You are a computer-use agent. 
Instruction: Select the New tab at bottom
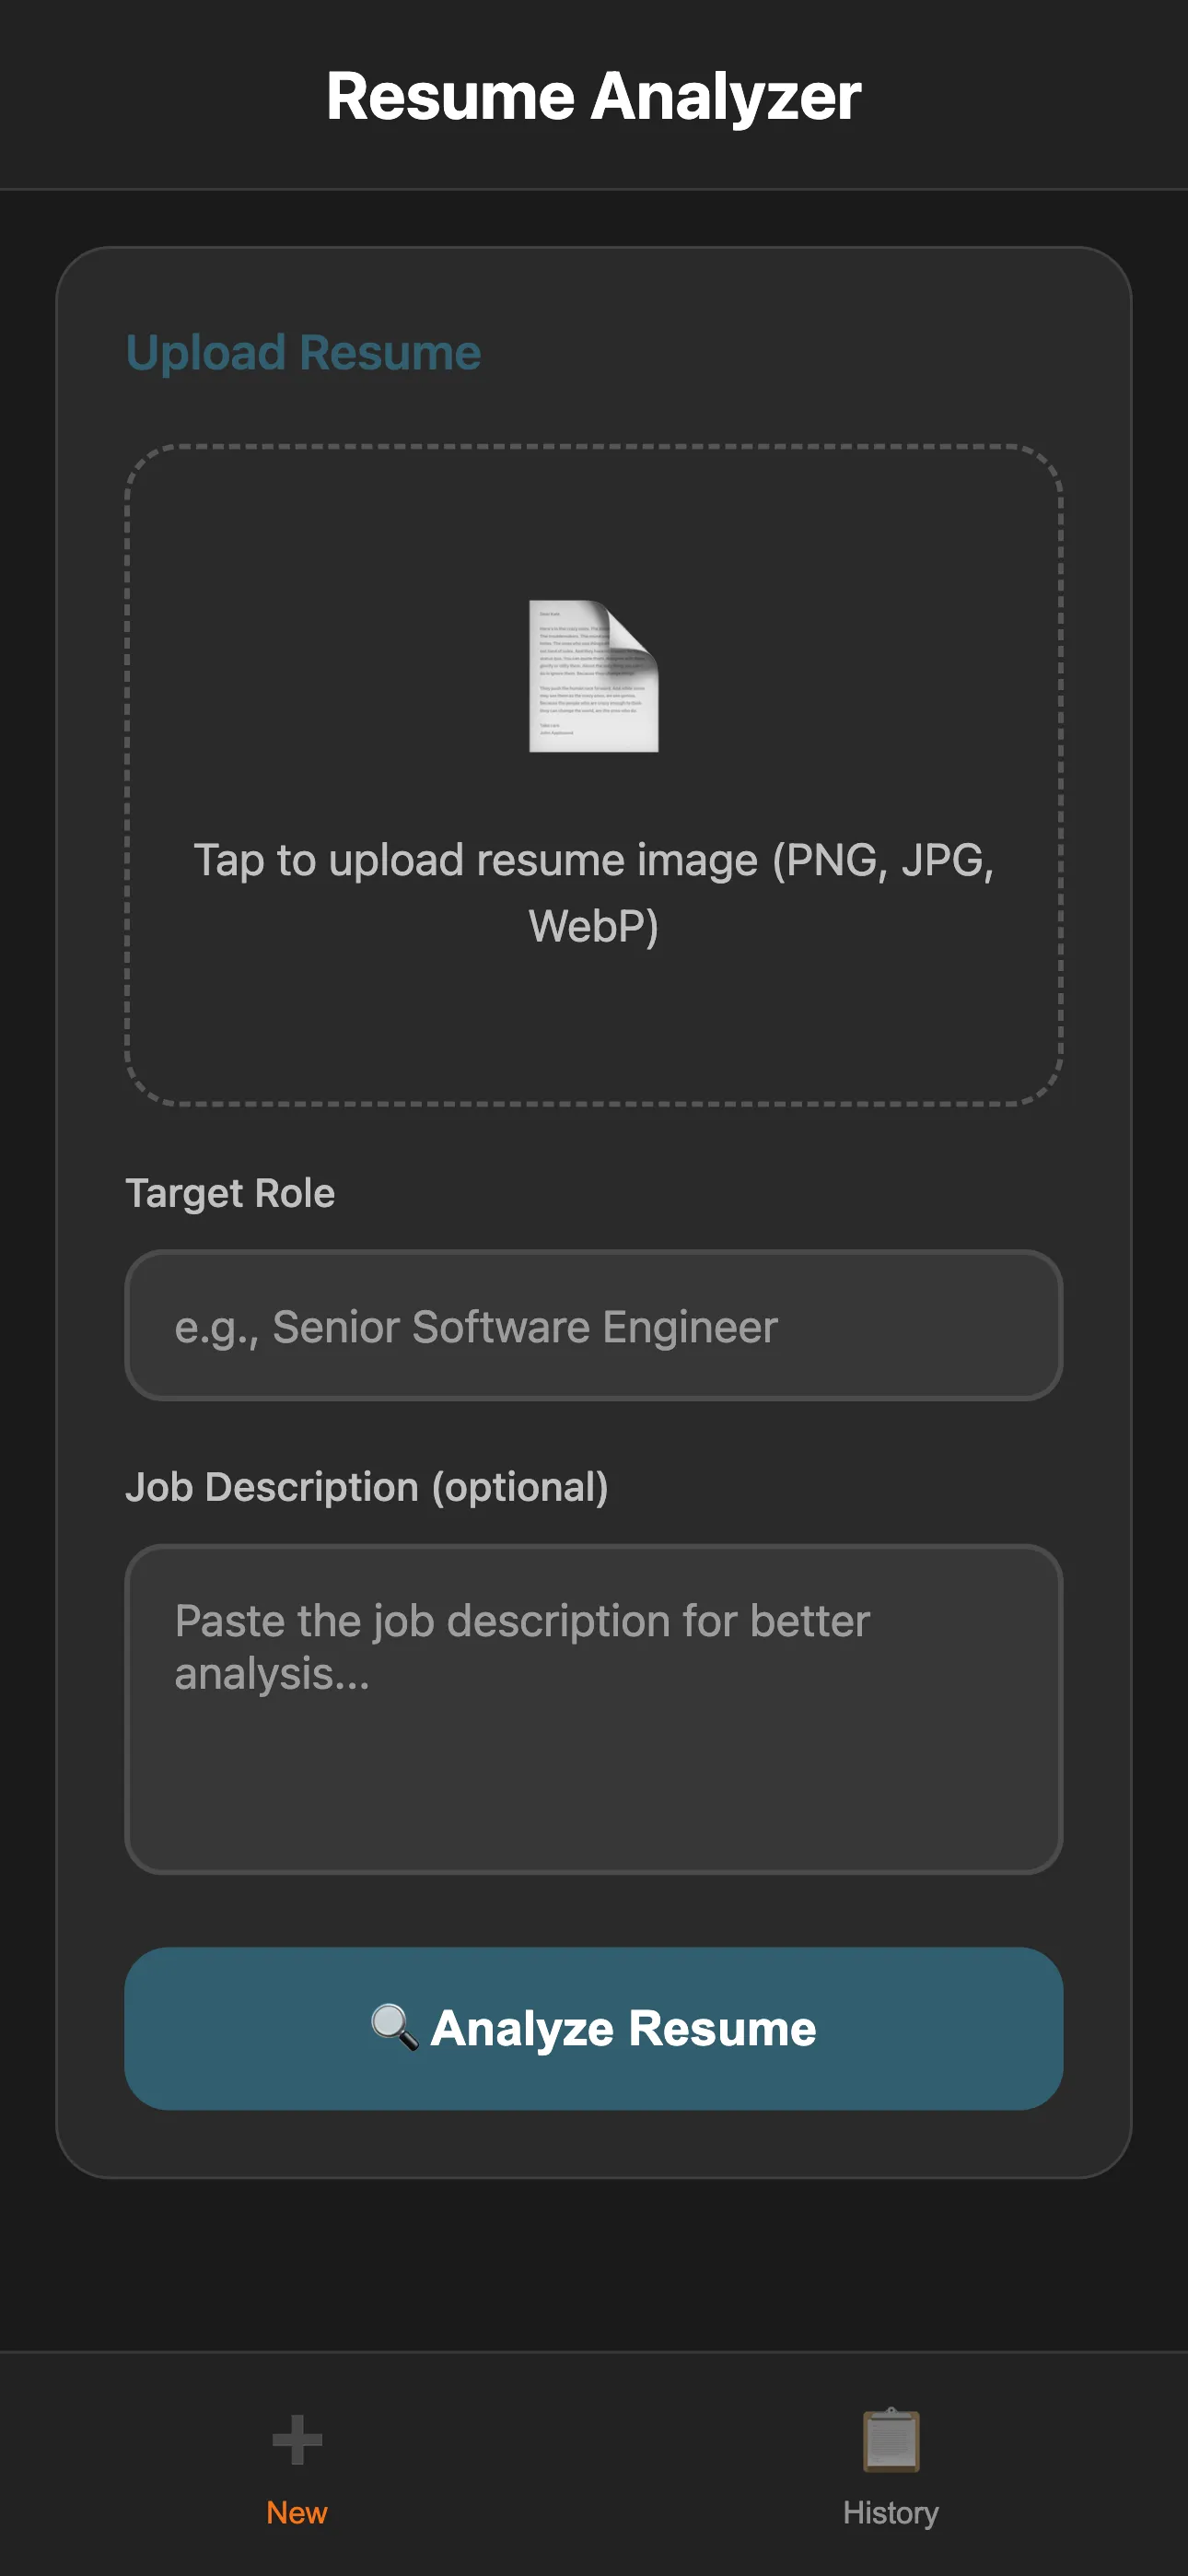point(297,2470)
